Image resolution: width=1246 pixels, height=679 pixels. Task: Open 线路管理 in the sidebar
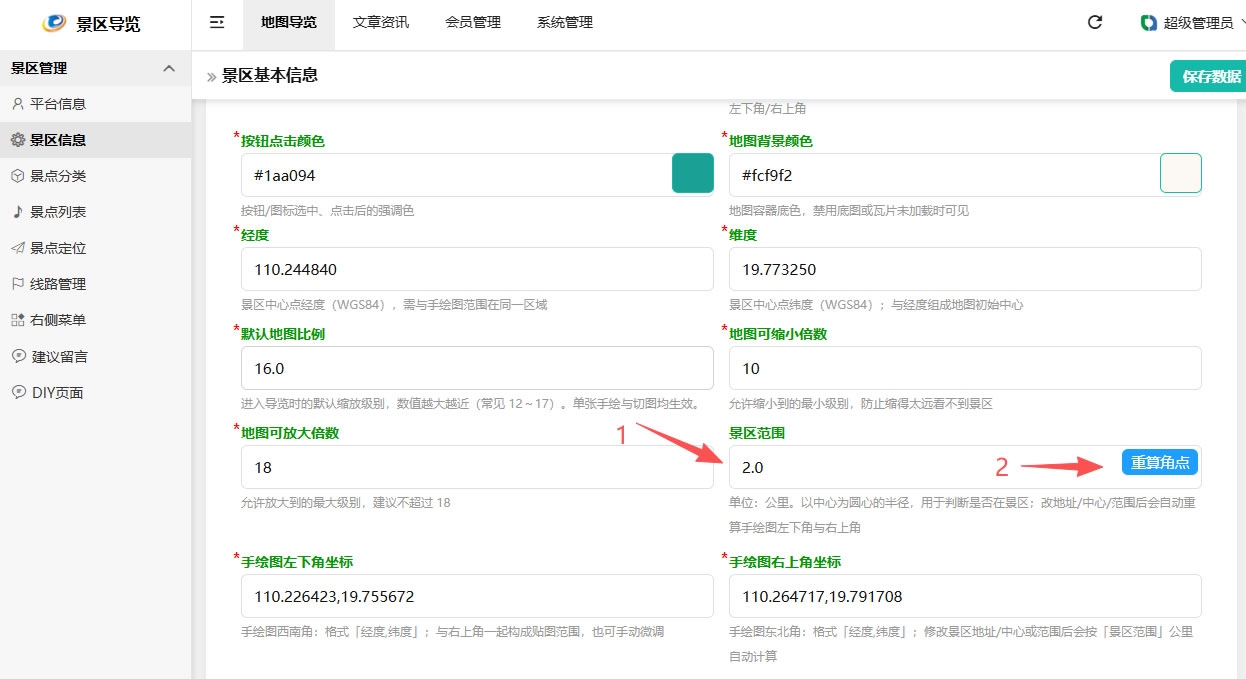(95, 284)
